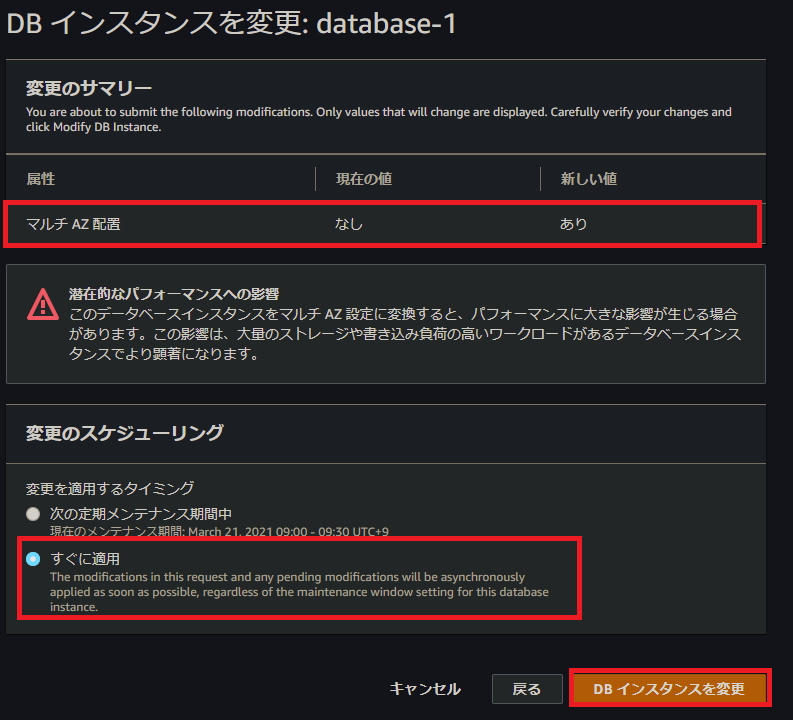Click the new value あり cell
Viewport: 793px width, 720px height.
(x=574, y=224)
